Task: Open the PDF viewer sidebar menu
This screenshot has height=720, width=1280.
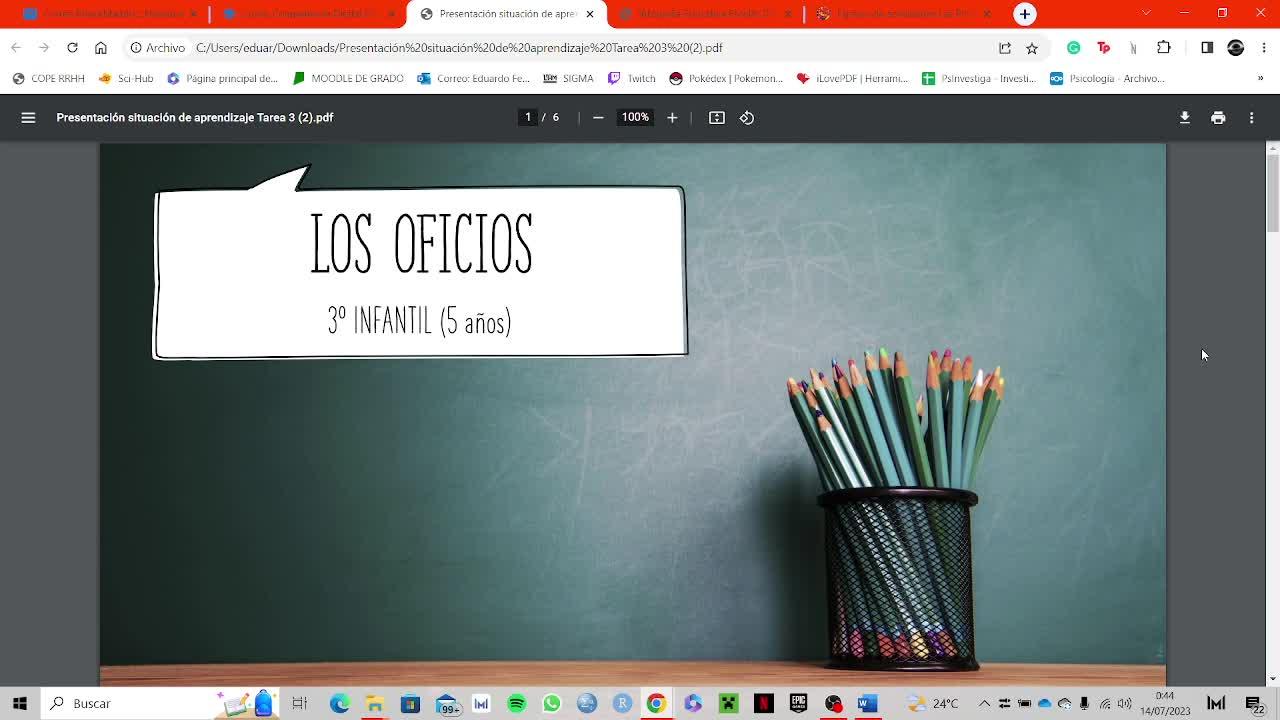Action: [x=28, y=118]
